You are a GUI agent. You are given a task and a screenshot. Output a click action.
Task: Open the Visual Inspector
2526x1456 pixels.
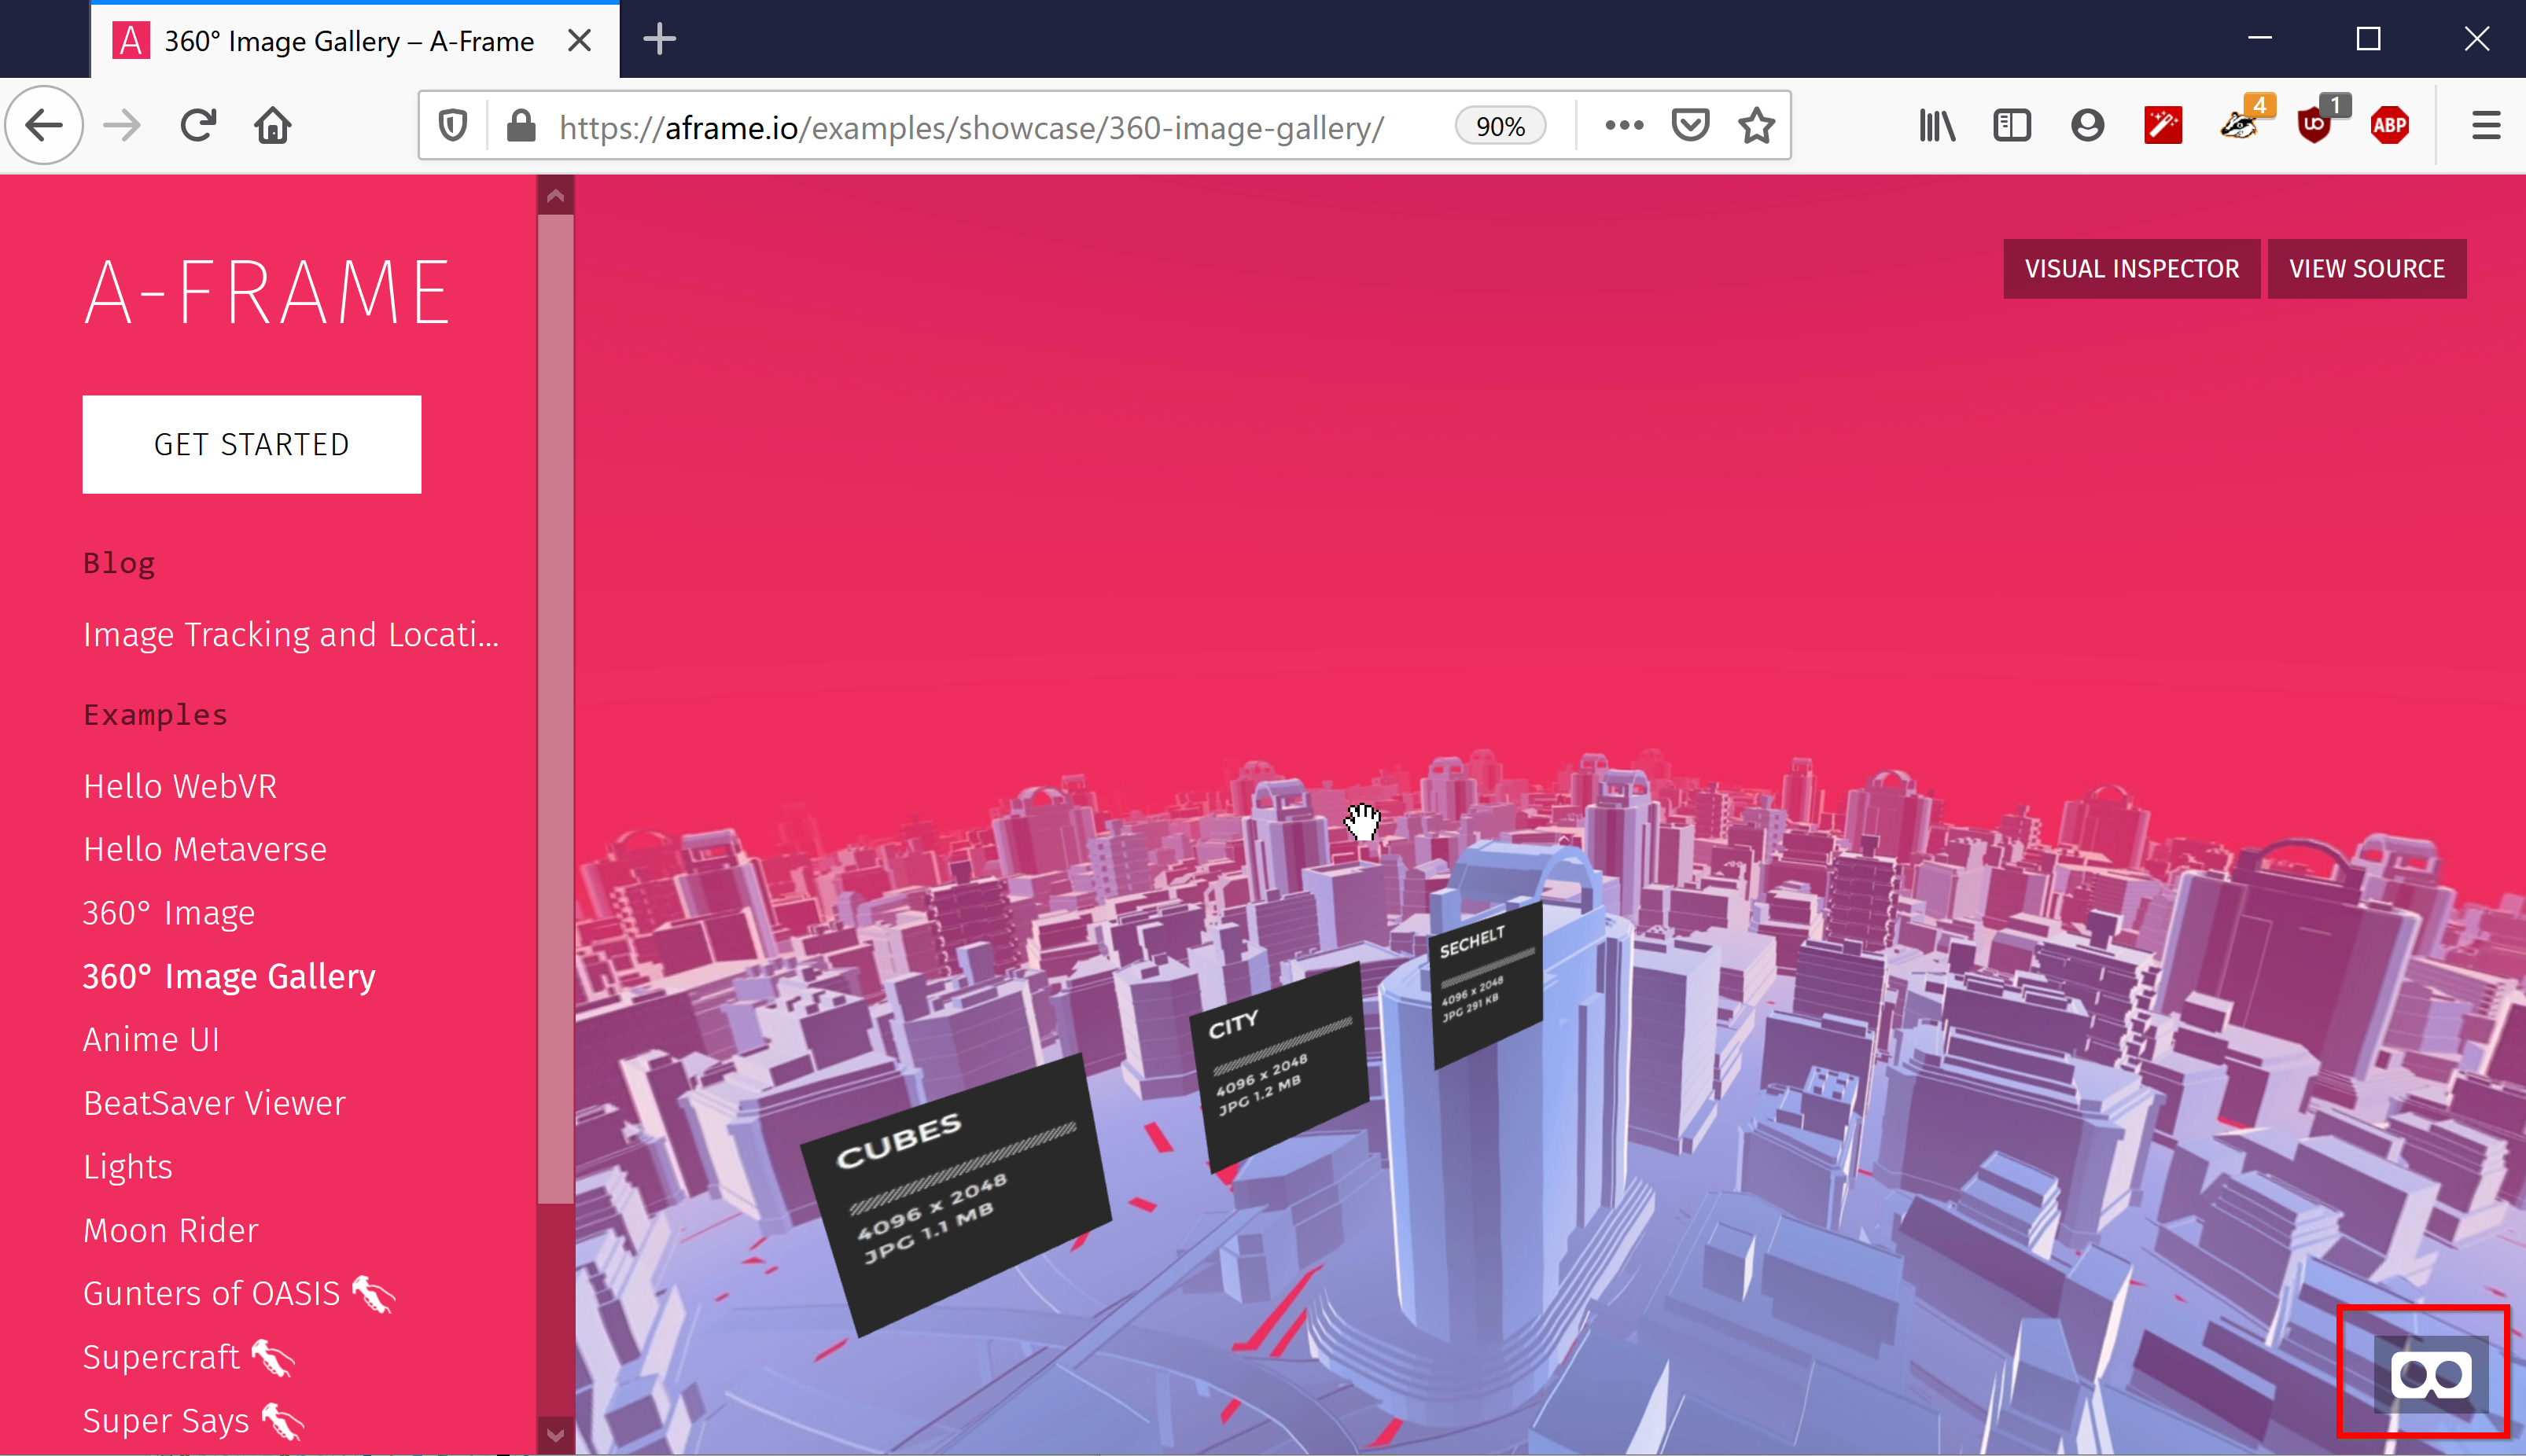click(x=2131, y=268)
